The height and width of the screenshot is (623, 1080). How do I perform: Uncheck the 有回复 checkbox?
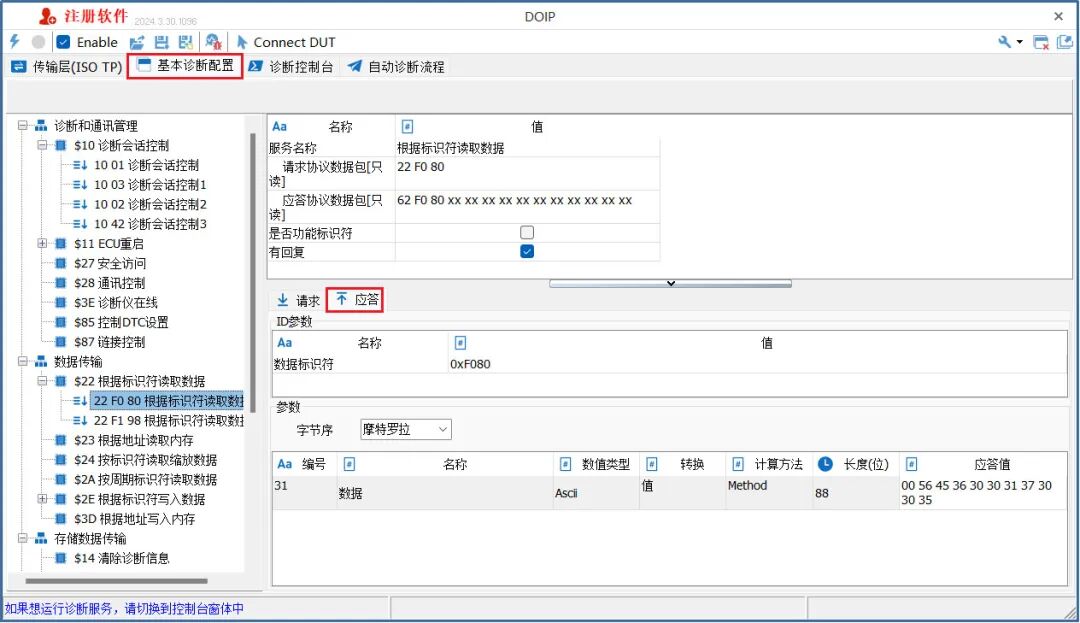(526, 251)
